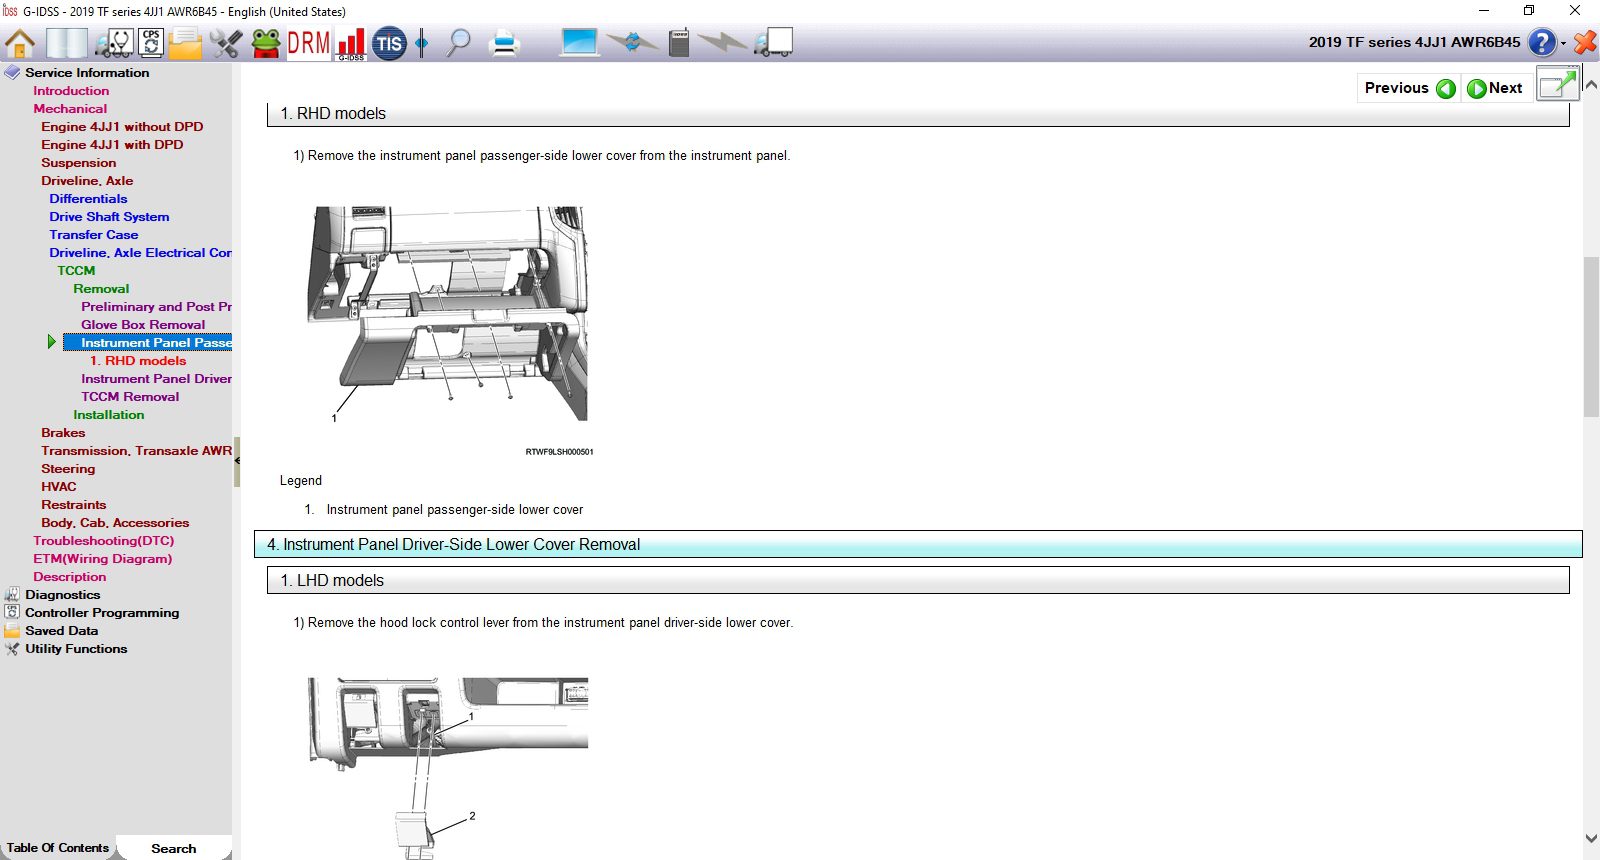Open the truck stethoscope diagnostics icon
This screenshot has height=860, width=1600.
pyautogui.click(x=114, y=43)
